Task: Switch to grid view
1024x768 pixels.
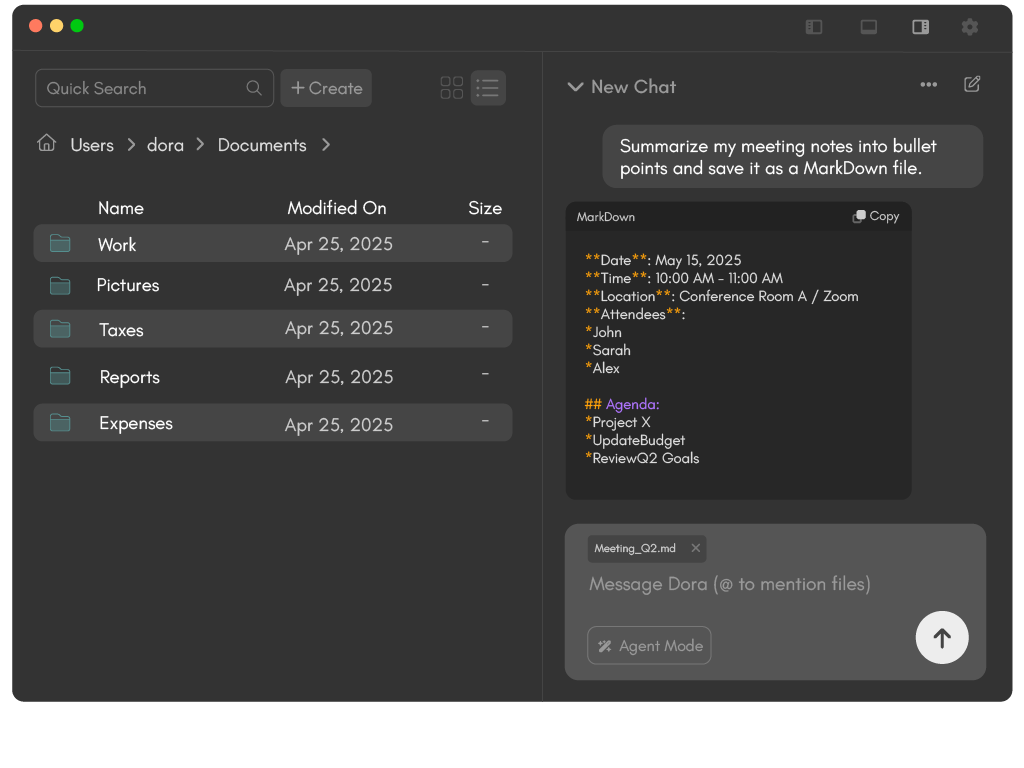Action: pyautogui.click(x=452, y=88)
